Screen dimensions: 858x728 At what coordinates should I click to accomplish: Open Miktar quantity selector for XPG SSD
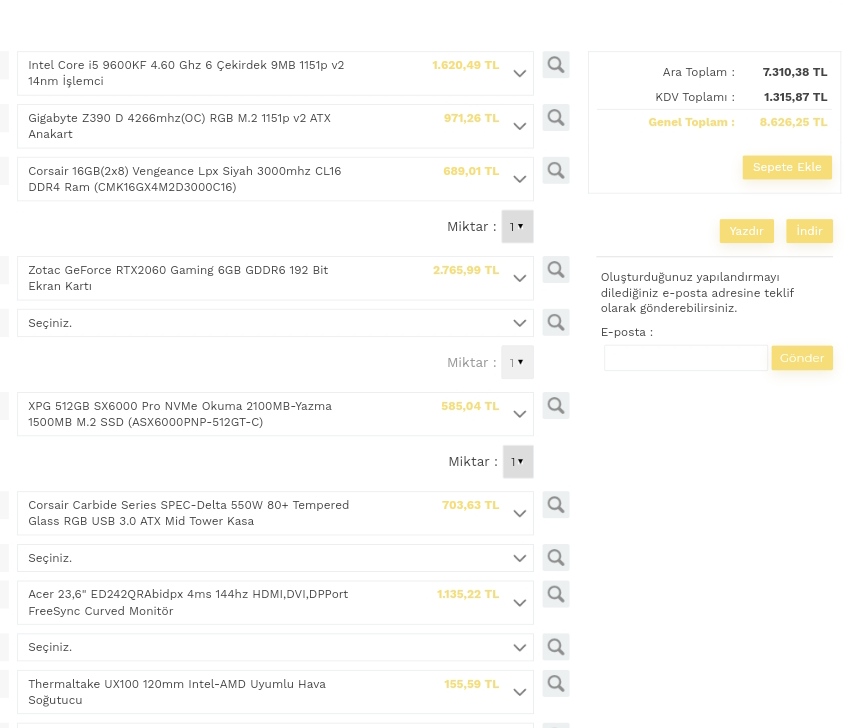click(x=517, y=462)
